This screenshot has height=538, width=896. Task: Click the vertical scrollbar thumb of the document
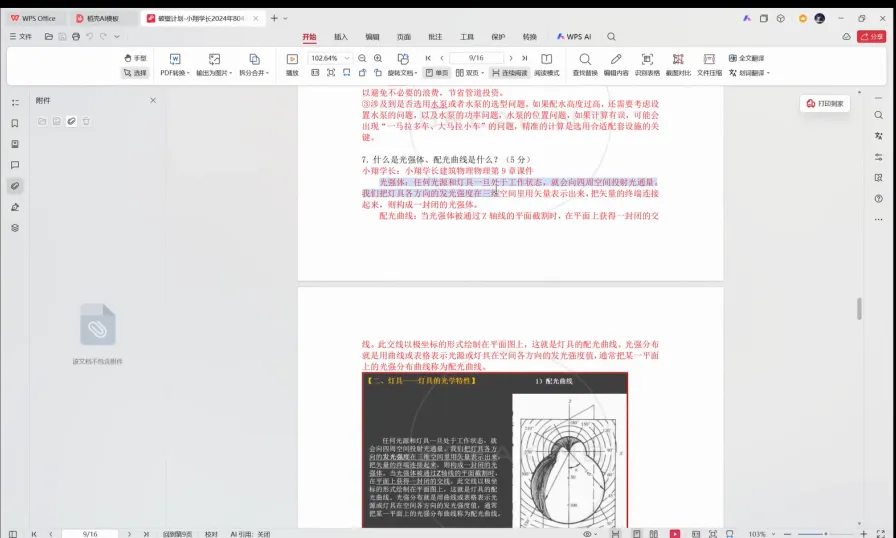tap(859, 309)
